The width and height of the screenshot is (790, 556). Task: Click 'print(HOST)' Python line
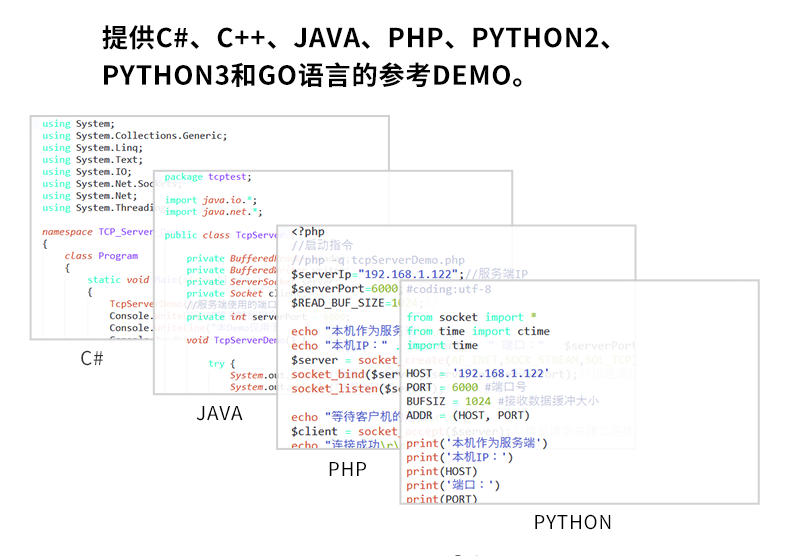tap(441, 471)
